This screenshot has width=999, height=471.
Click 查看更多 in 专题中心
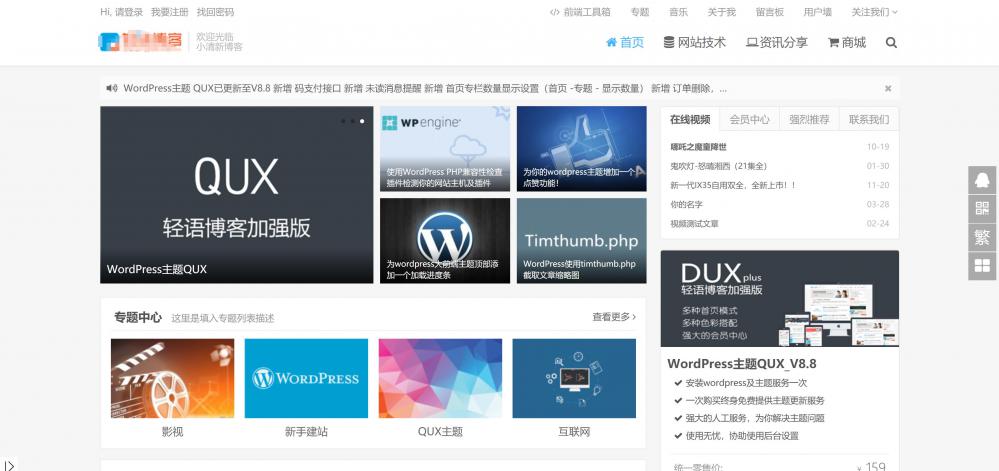click(614, 317)
